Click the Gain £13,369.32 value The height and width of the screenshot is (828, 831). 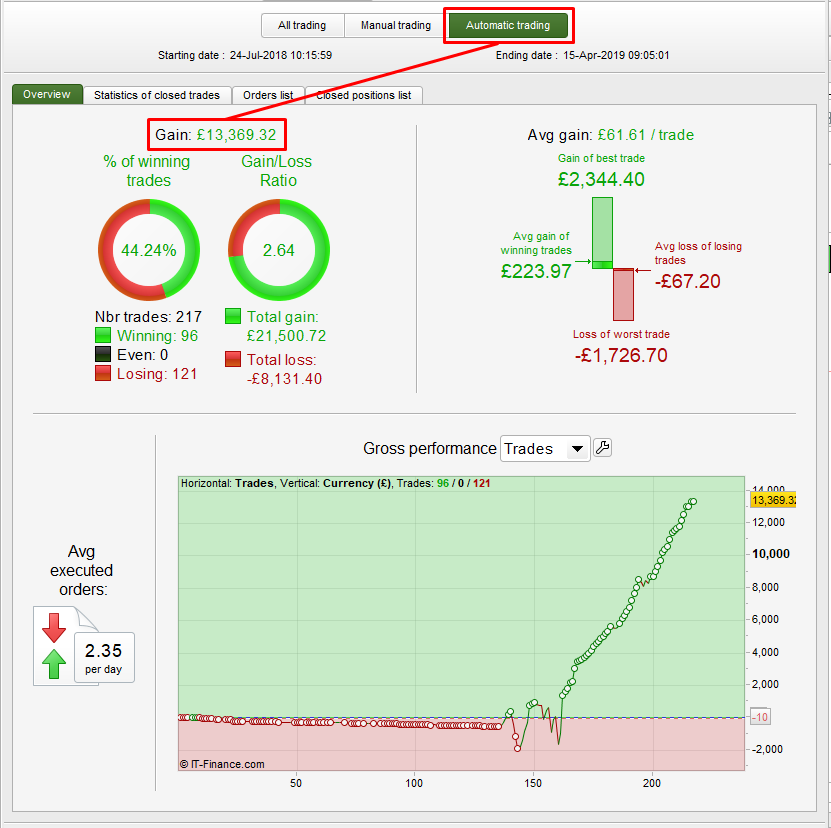[236, 135]
